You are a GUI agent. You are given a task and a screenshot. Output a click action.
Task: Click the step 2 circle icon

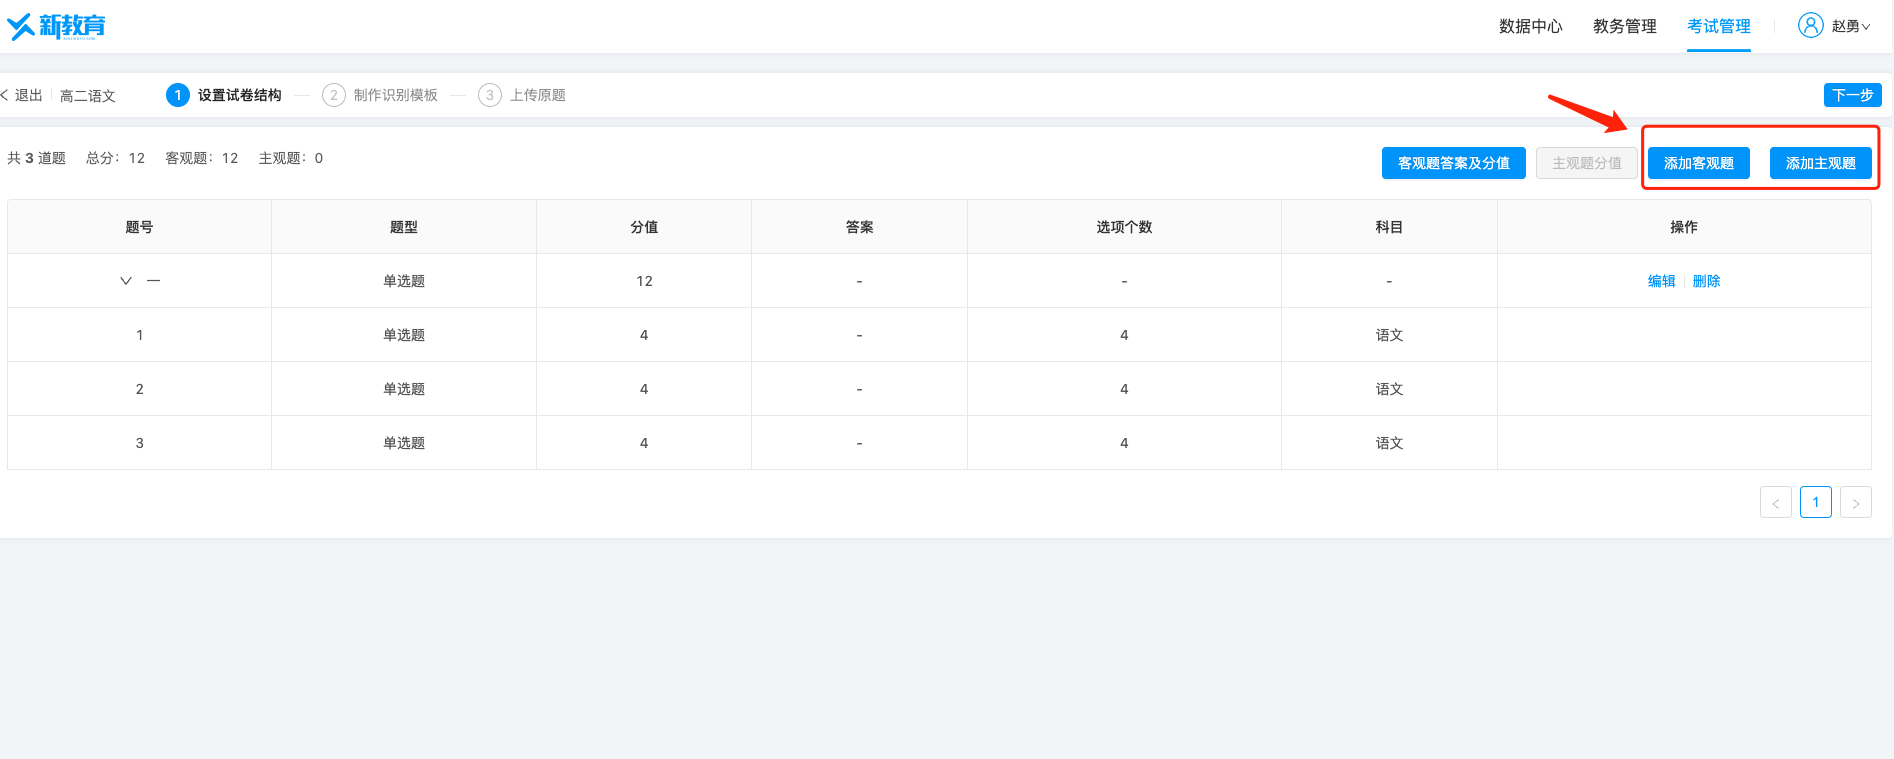(x=334, y=95)
